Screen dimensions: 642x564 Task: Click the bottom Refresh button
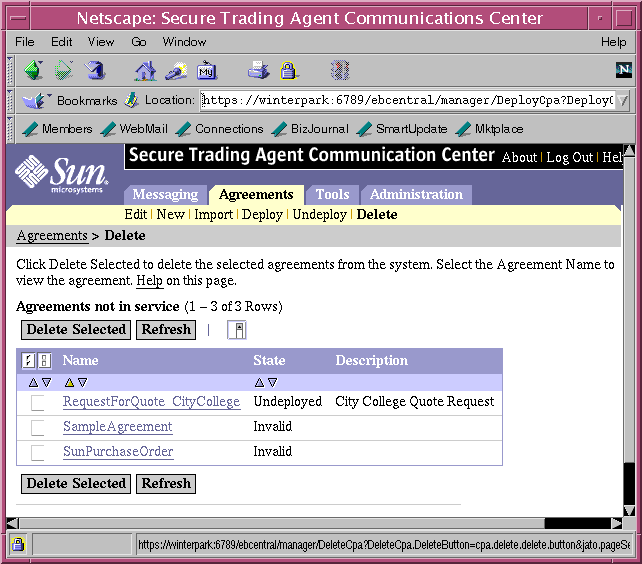click(x=166, y=484)
